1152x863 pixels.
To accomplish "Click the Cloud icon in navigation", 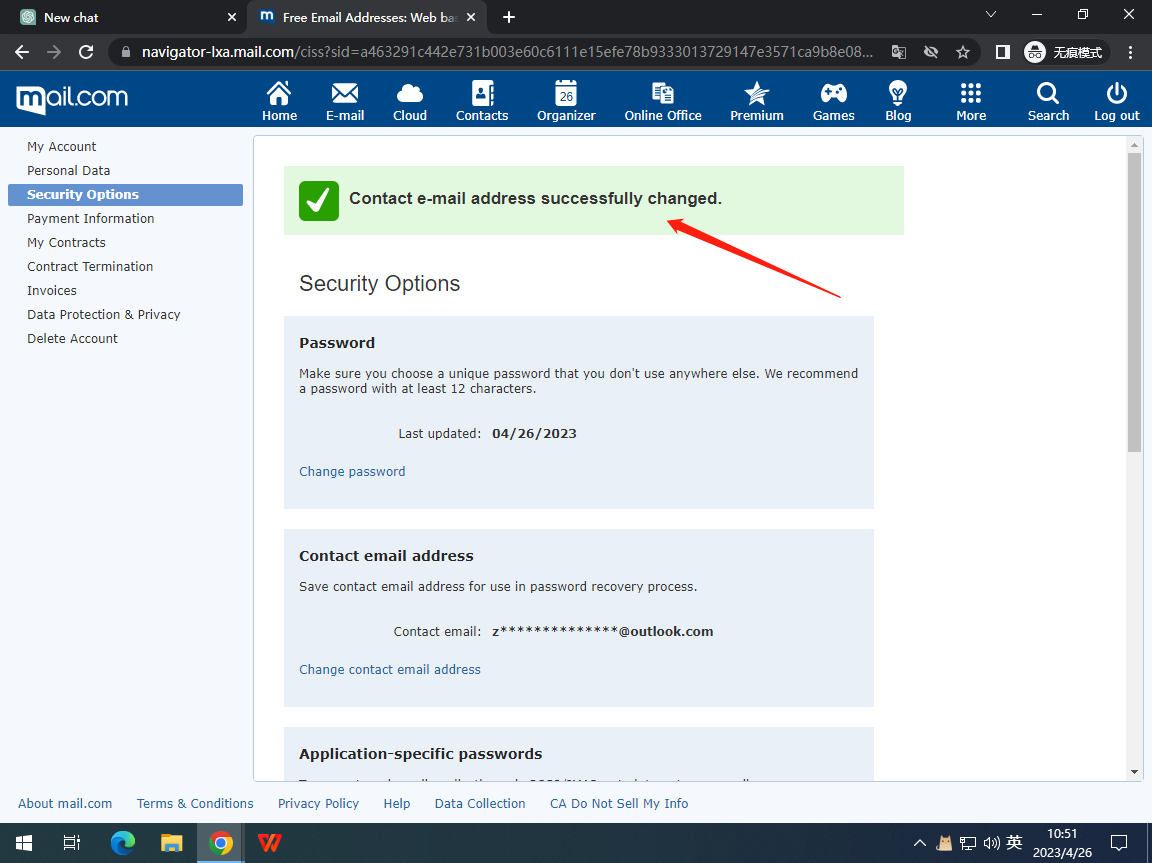I will [410, 95].
